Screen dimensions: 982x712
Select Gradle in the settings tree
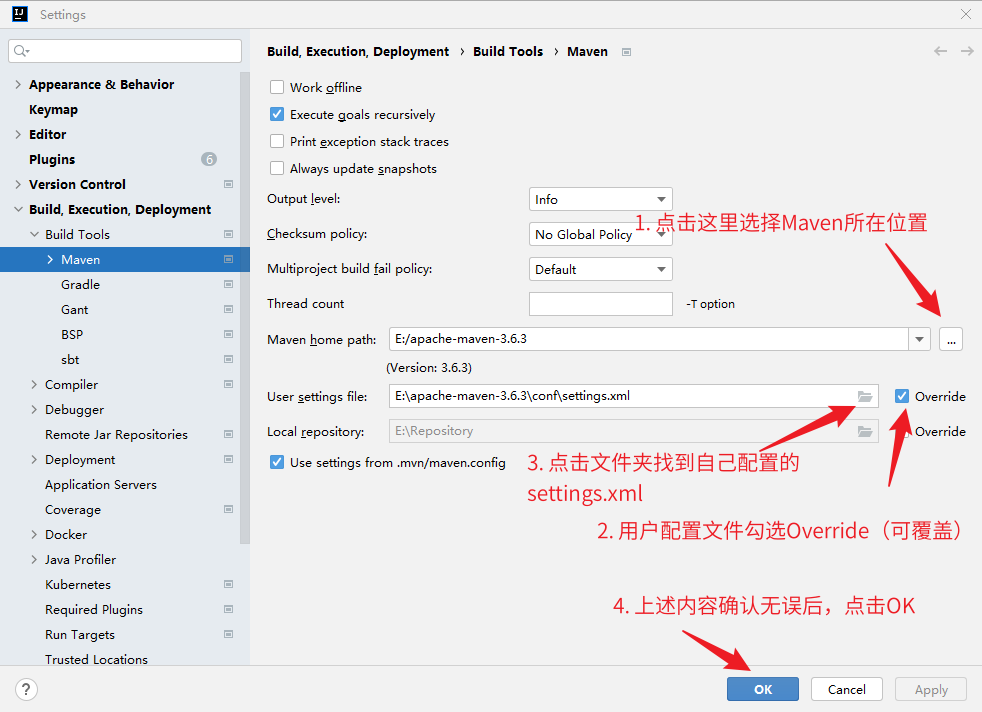click(x=80, y=284)
